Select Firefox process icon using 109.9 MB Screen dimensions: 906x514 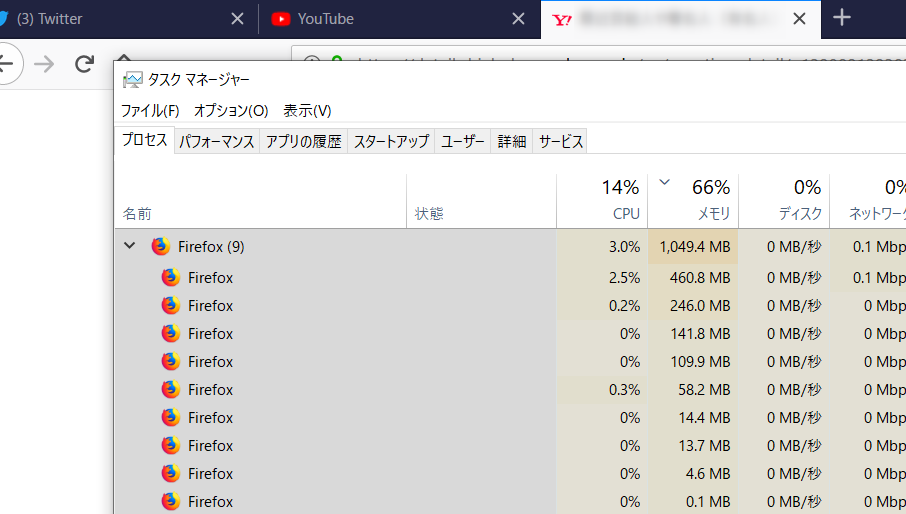pos(170,362)
